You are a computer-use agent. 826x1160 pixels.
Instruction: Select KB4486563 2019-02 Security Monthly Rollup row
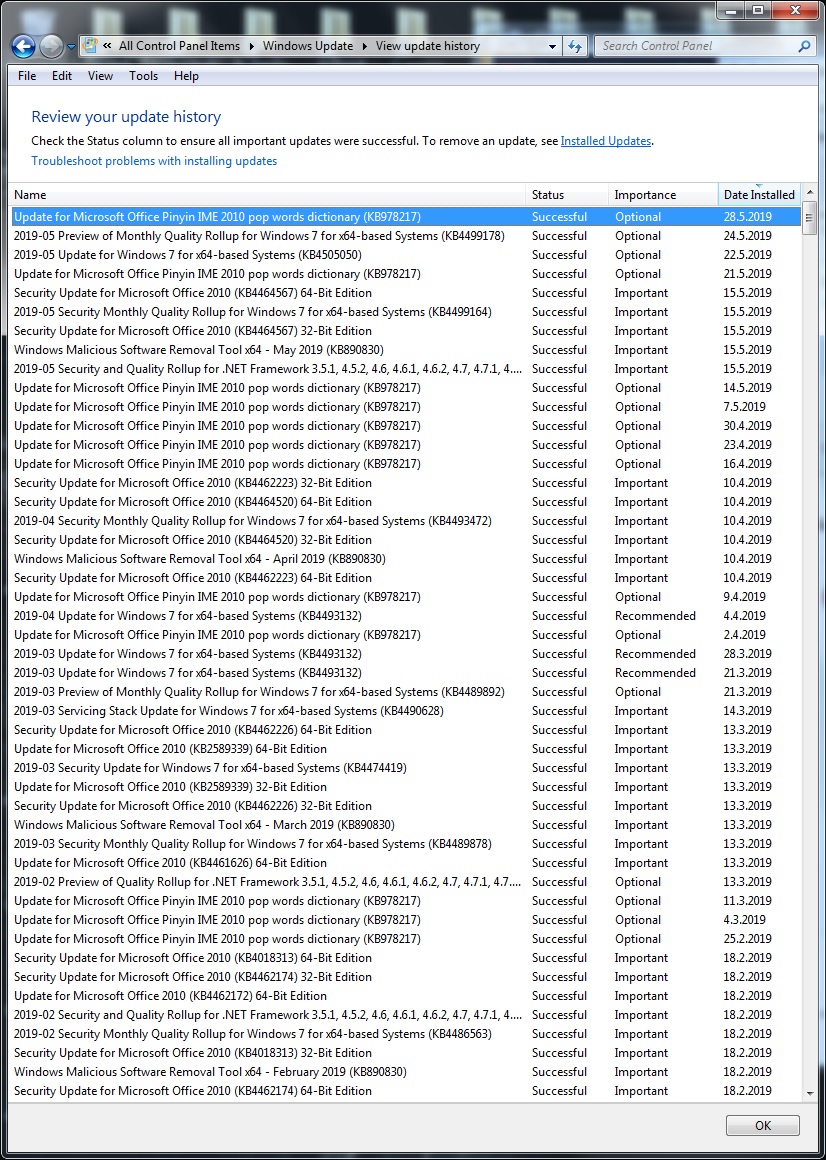405,1033
